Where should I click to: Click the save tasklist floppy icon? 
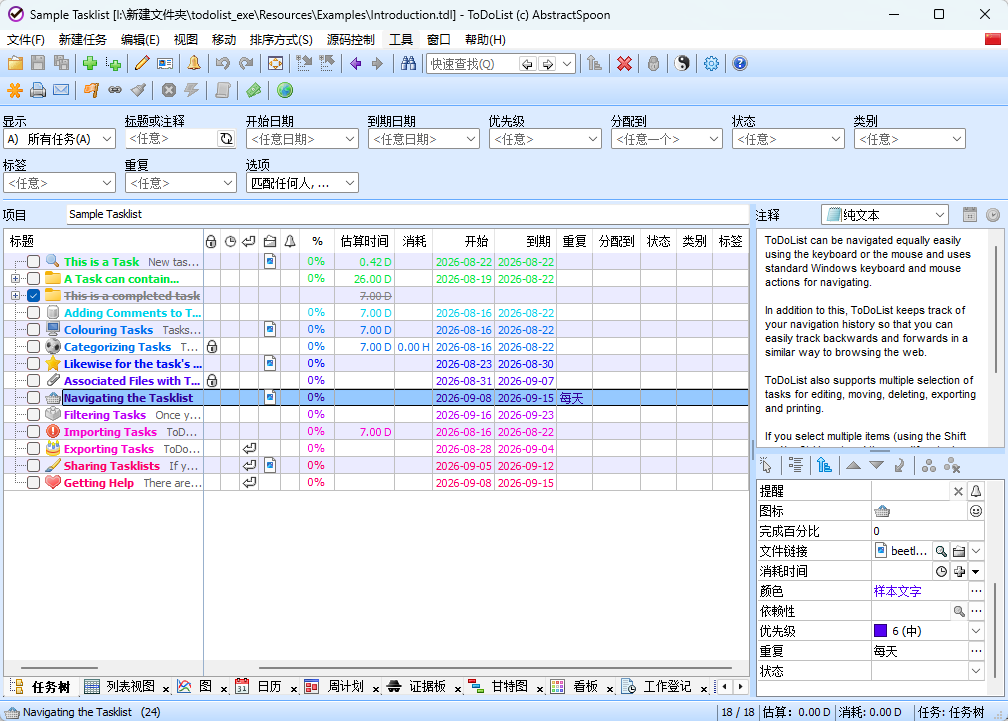coord(38,64)
